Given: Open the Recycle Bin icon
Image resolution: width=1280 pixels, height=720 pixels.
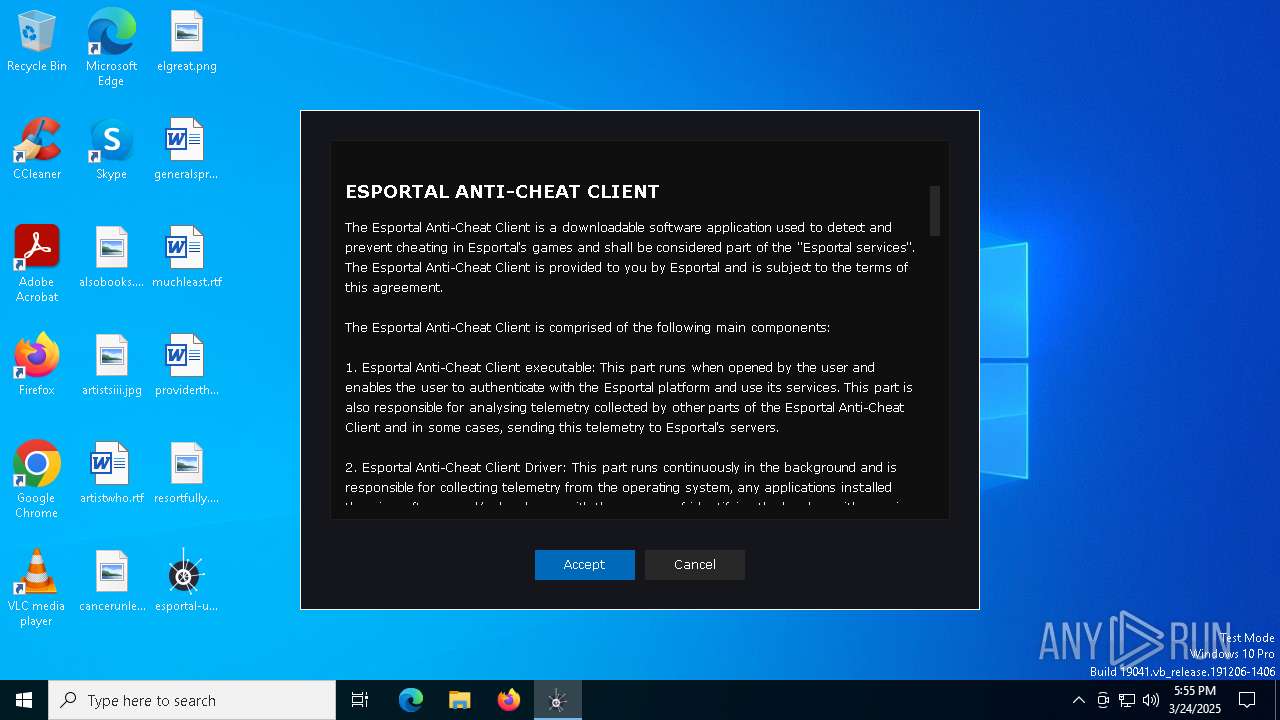Looking at the screenshot, I should click(37, 42).
